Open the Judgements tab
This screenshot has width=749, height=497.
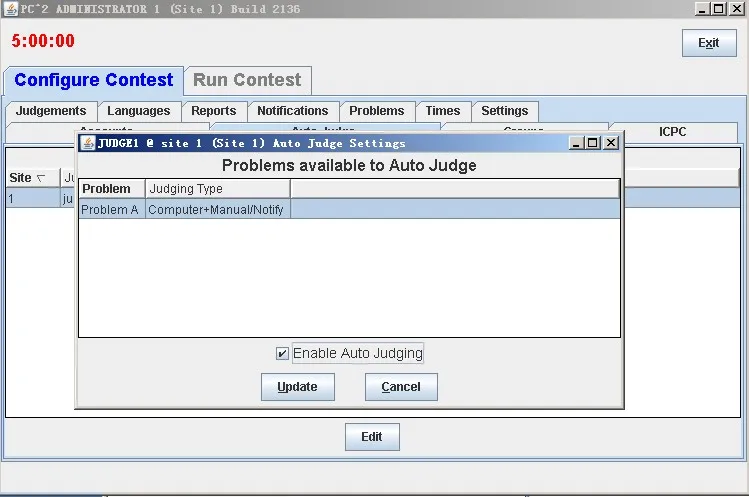pyautogui.click(x=51, y=111)
